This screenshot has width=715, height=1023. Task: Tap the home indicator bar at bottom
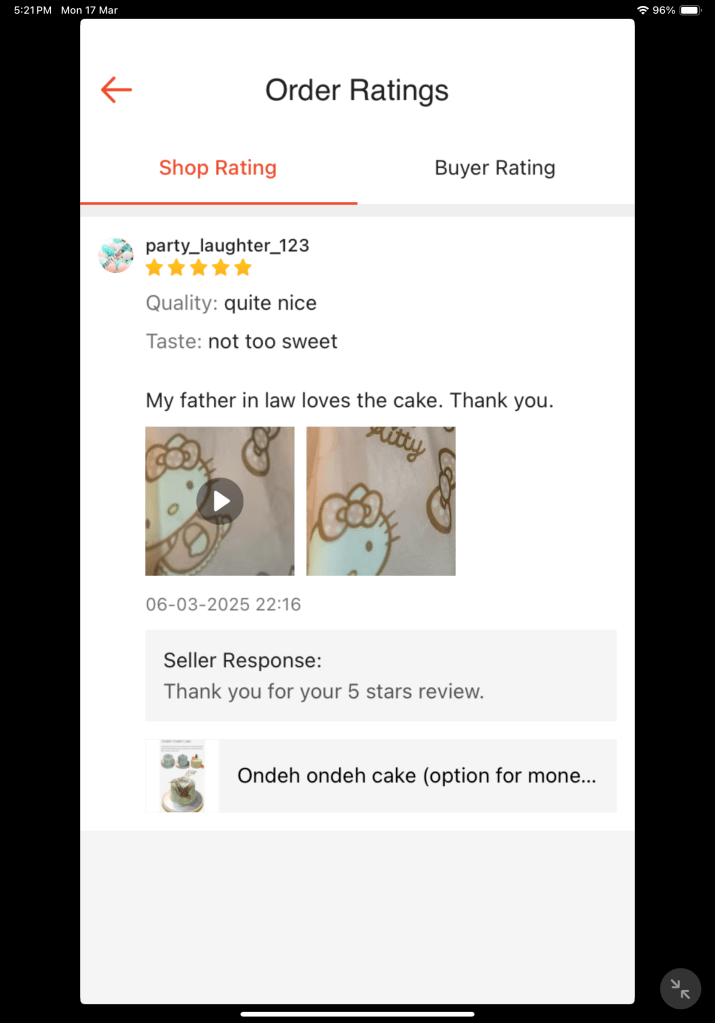[x=358, y=1014]
